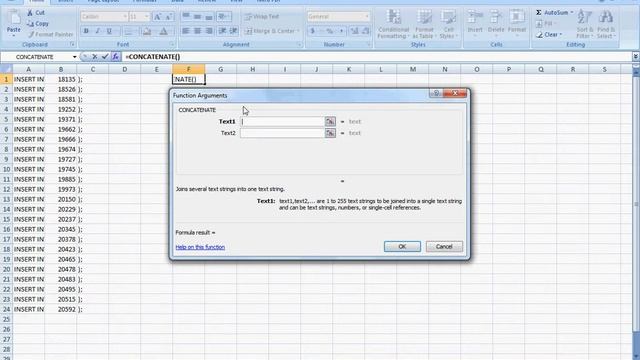Expand the Name Box dropdown arrow
640x360 pixels.
tap(74, 57)
